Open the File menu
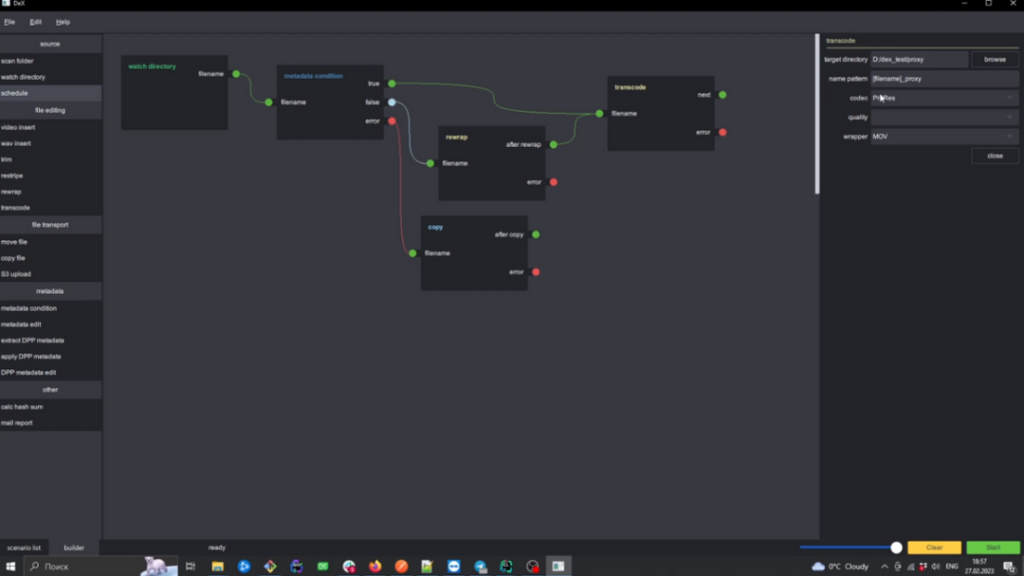 (10, 21)
